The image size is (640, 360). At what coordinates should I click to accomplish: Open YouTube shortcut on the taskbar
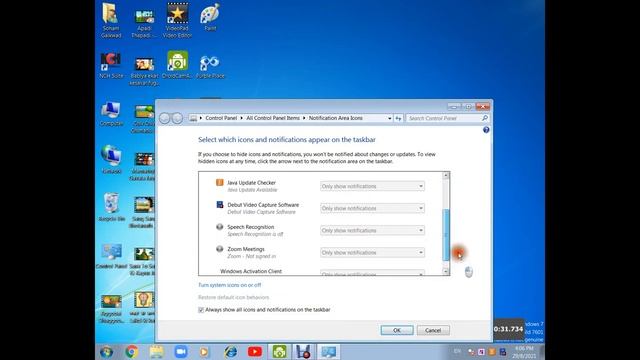click(255, 351)
